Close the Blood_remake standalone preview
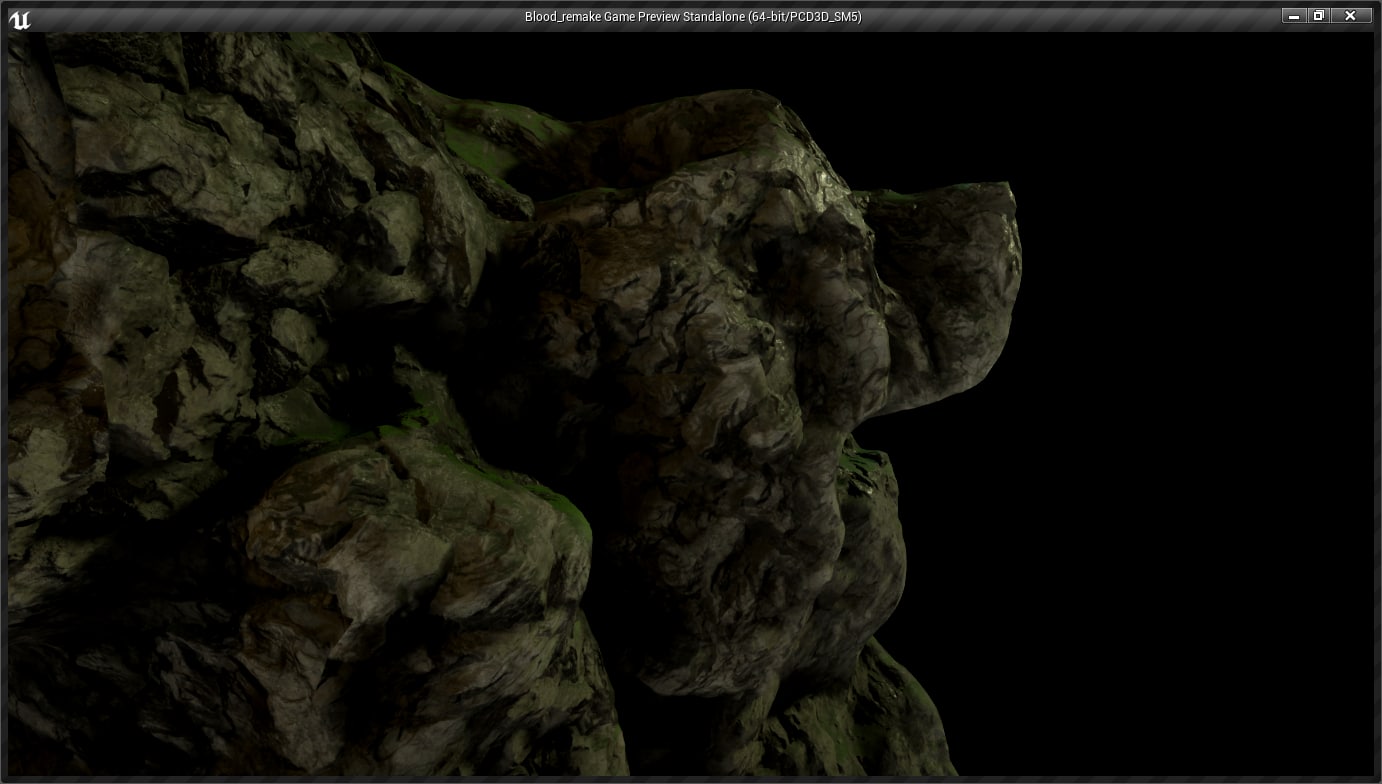The image size is (1382, 784). point(1350,16)
